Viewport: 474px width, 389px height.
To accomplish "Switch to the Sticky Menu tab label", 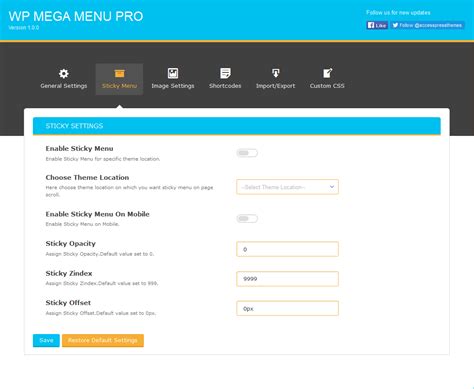I will coord(119,86).
